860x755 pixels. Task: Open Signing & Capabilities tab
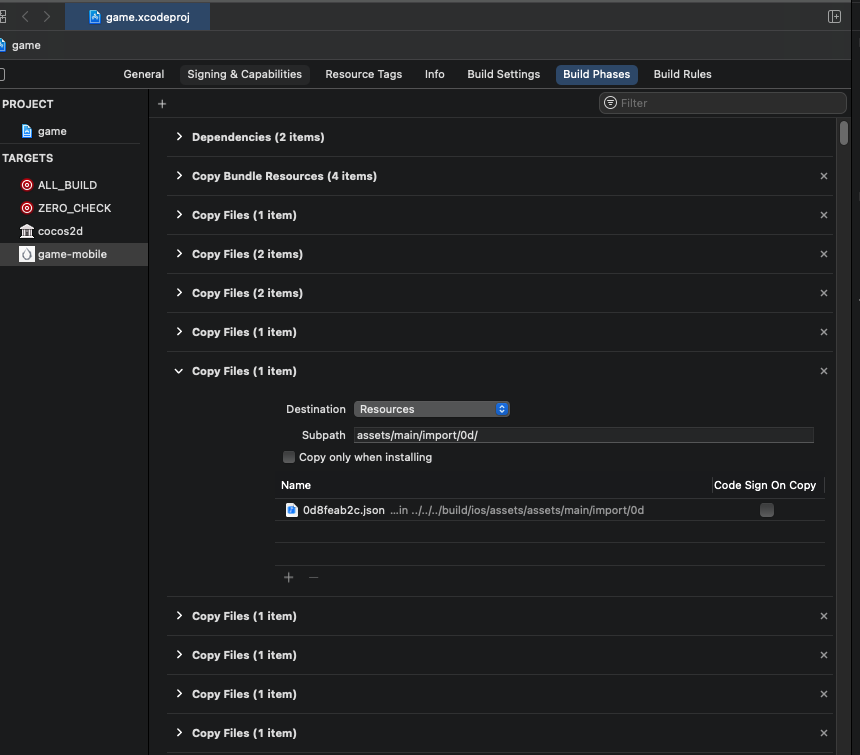245,74
